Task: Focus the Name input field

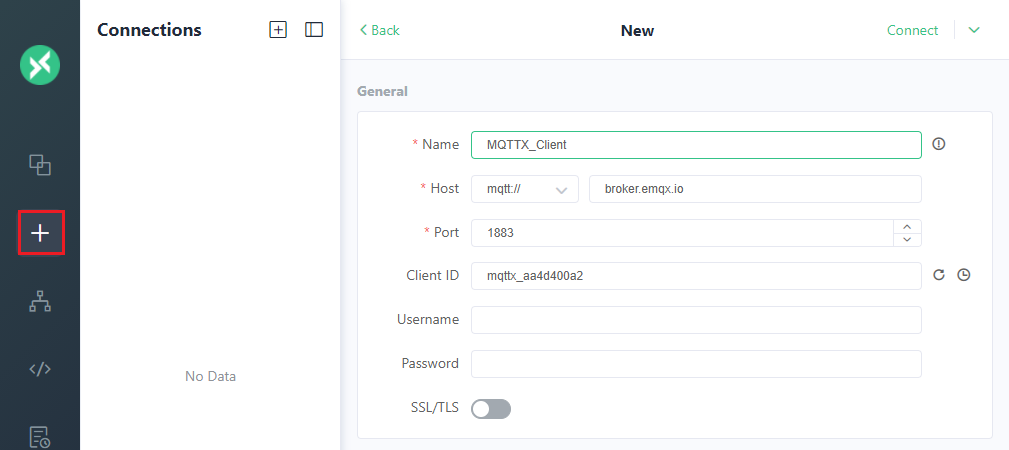Action: [x=696, y=145]
